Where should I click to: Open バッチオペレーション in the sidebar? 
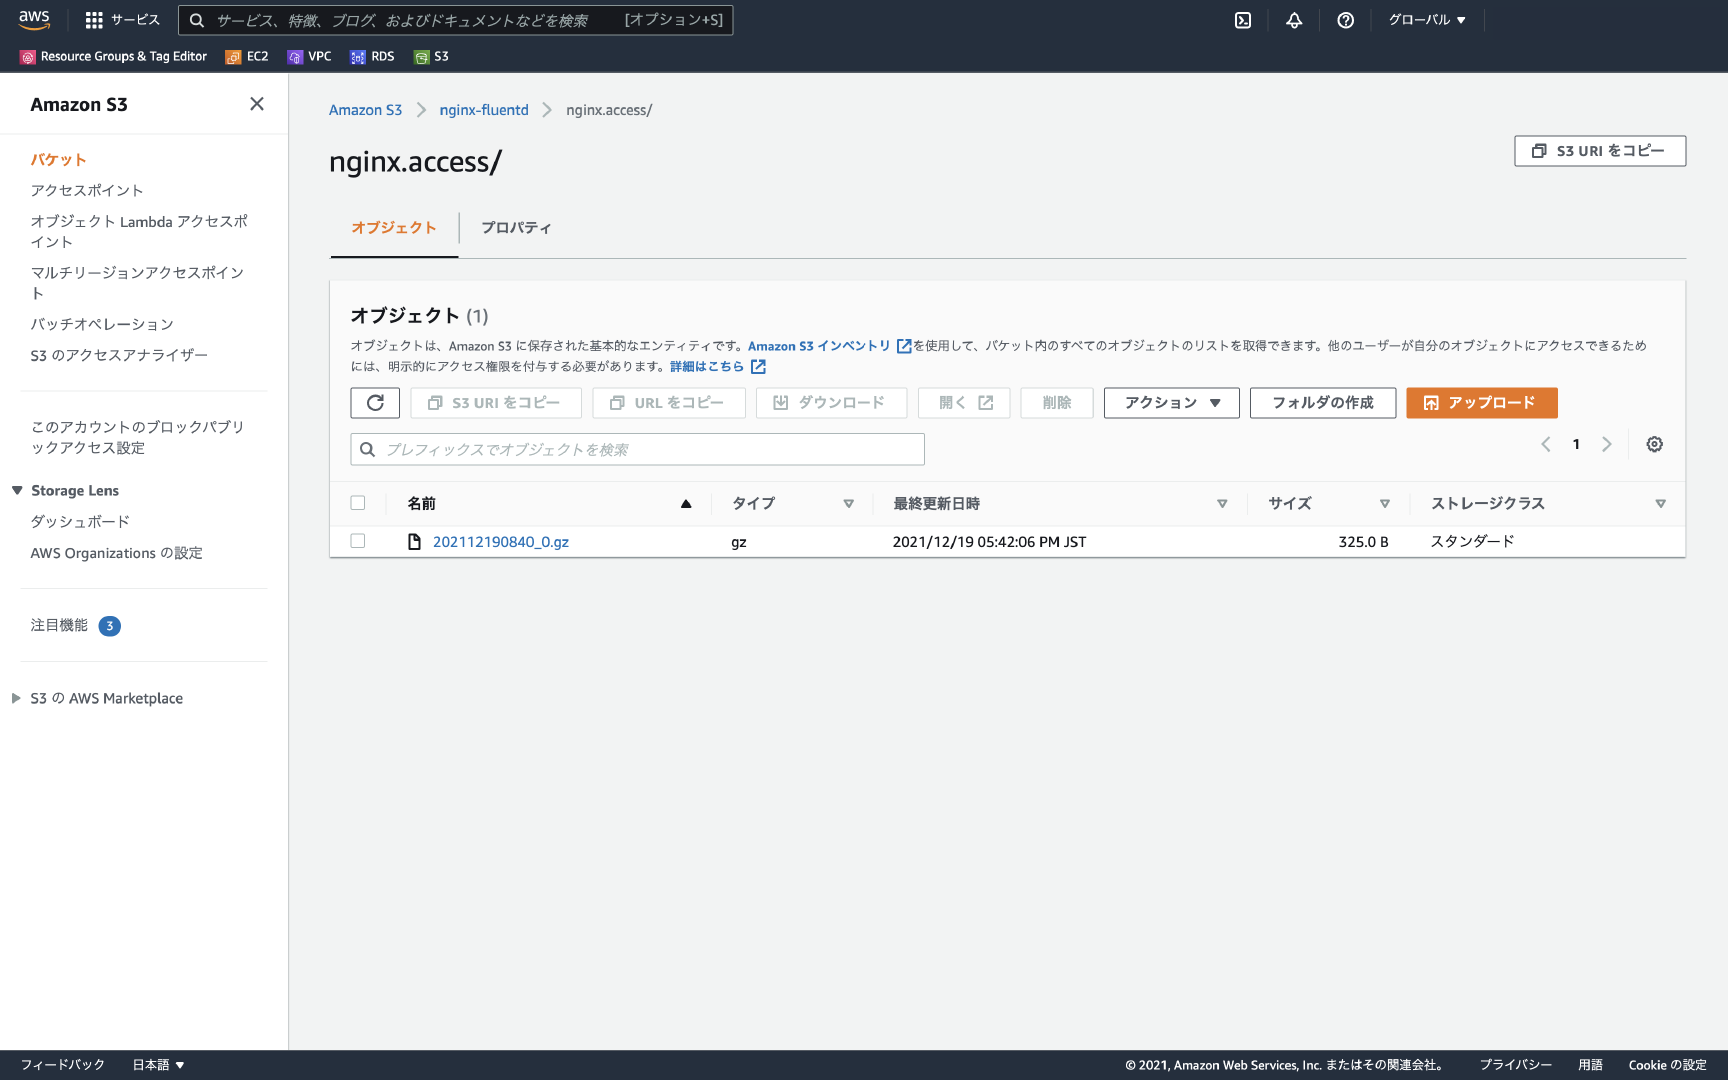point(102,324)
